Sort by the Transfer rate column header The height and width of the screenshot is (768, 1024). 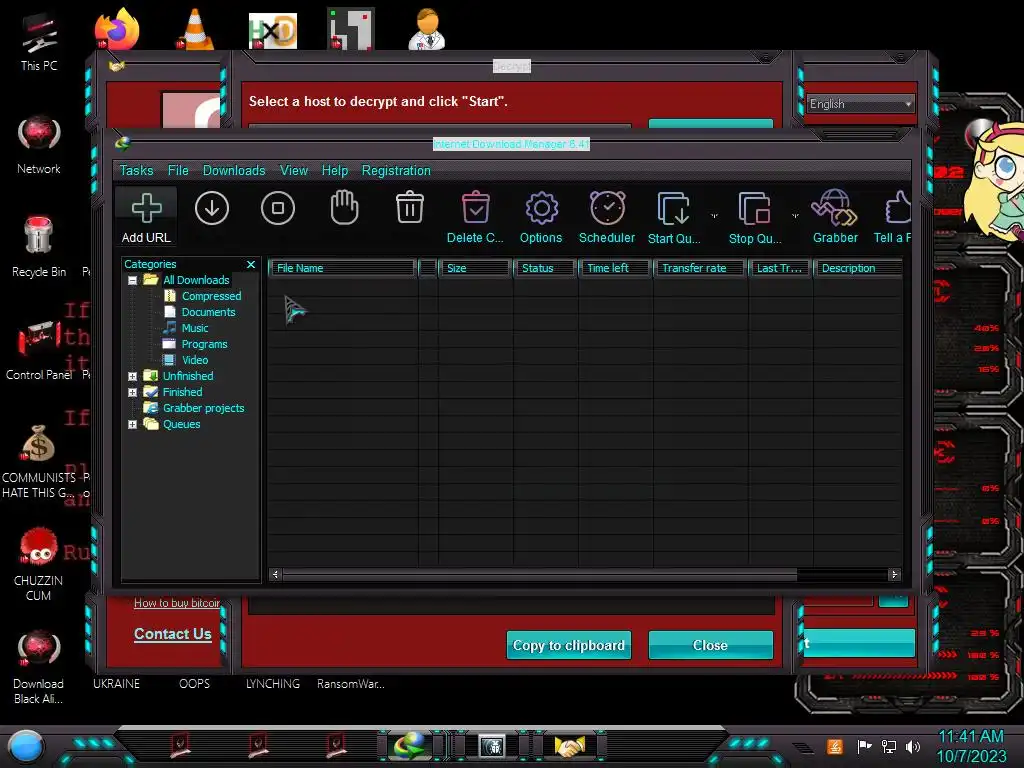[700, 268]
